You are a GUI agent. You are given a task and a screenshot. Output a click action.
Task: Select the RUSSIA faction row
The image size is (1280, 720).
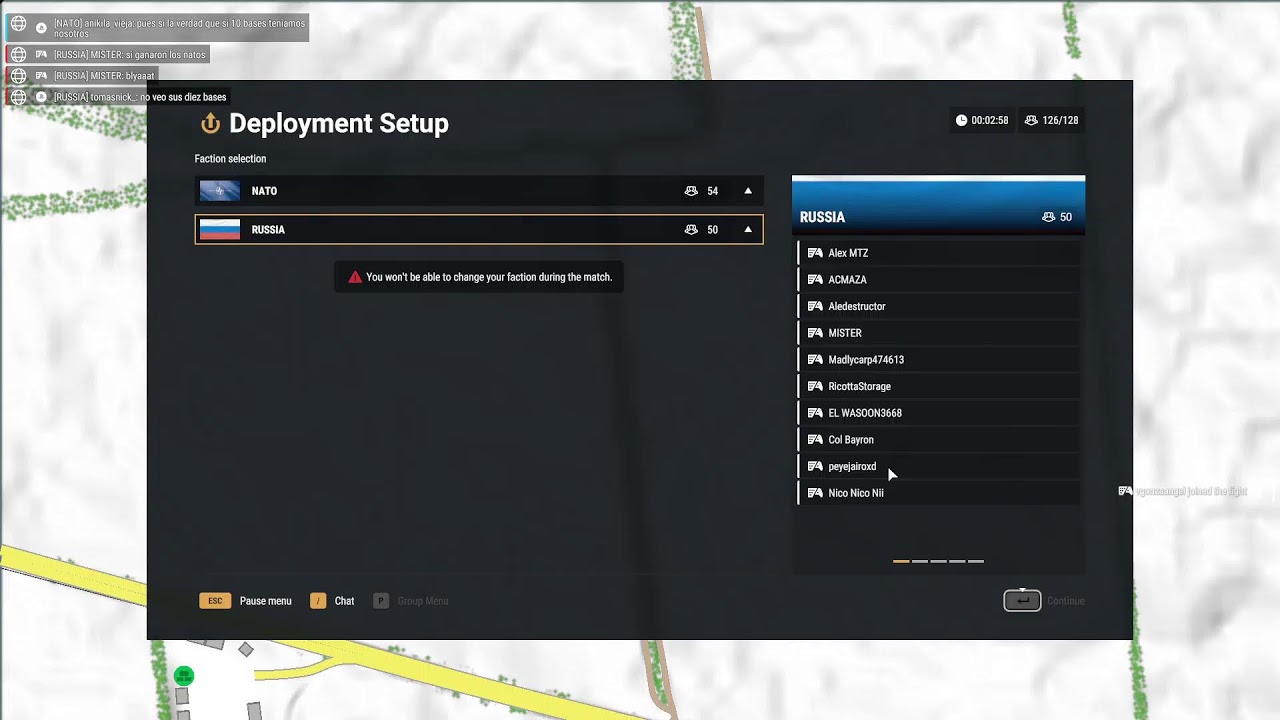pyautogui.click(x=479, y=230)
